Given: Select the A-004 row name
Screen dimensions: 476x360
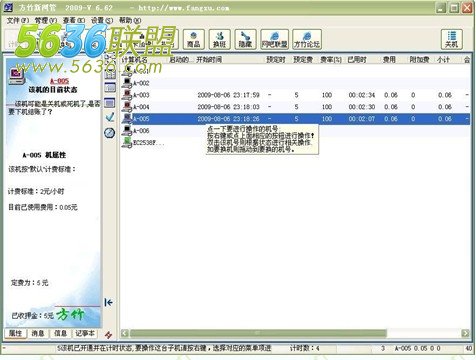Looking at the screenshot, I should (141, 107).
